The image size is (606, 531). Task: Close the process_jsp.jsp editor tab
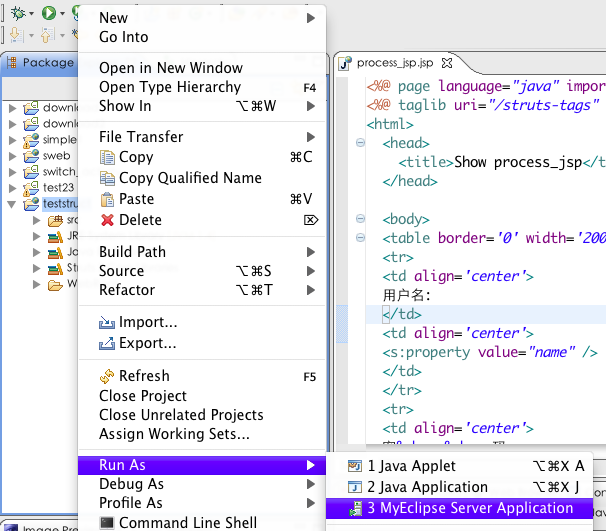click(447, 63)
